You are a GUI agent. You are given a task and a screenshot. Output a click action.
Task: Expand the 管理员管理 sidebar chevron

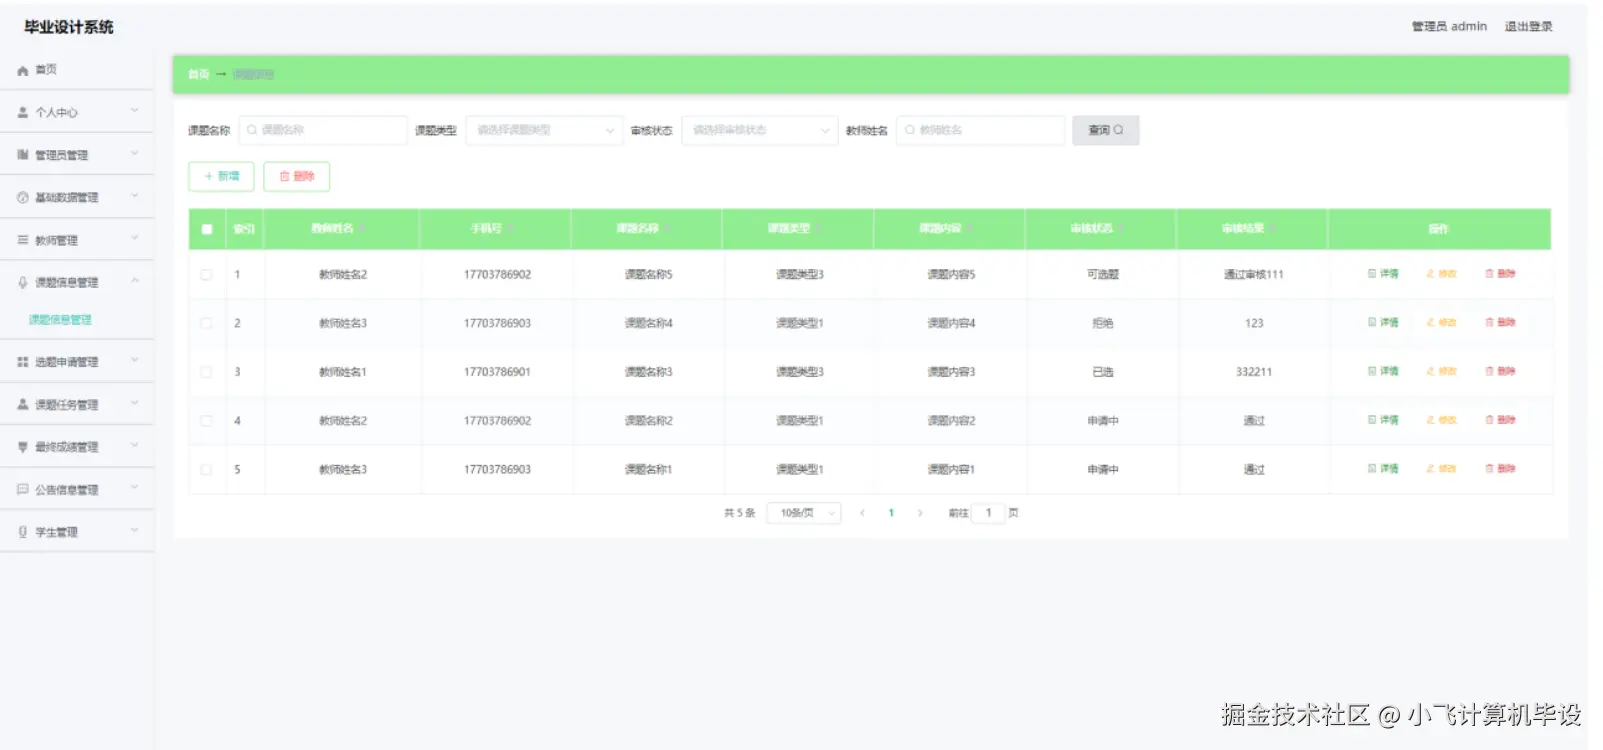(x=135, y=154)
